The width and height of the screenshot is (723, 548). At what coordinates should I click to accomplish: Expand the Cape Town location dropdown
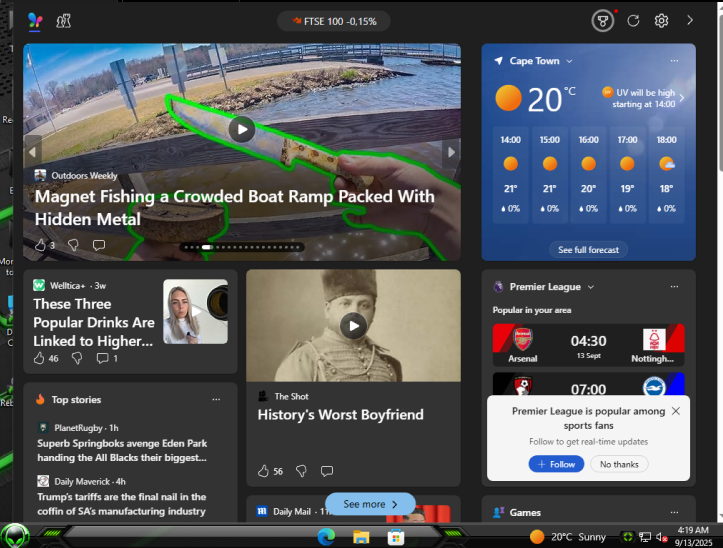[x=569, y=61]
